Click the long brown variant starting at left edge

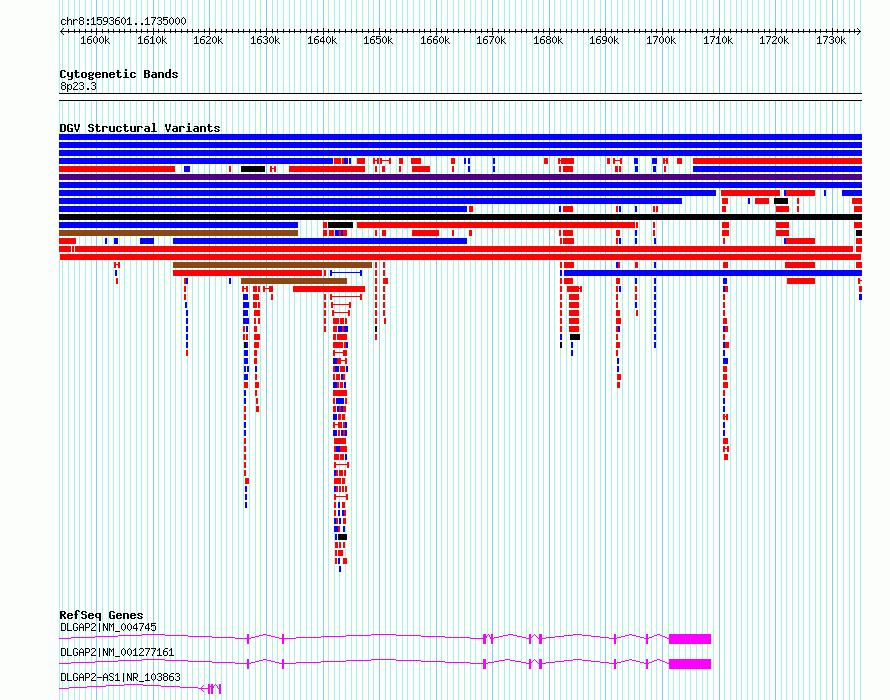click(x=178, y=233)
